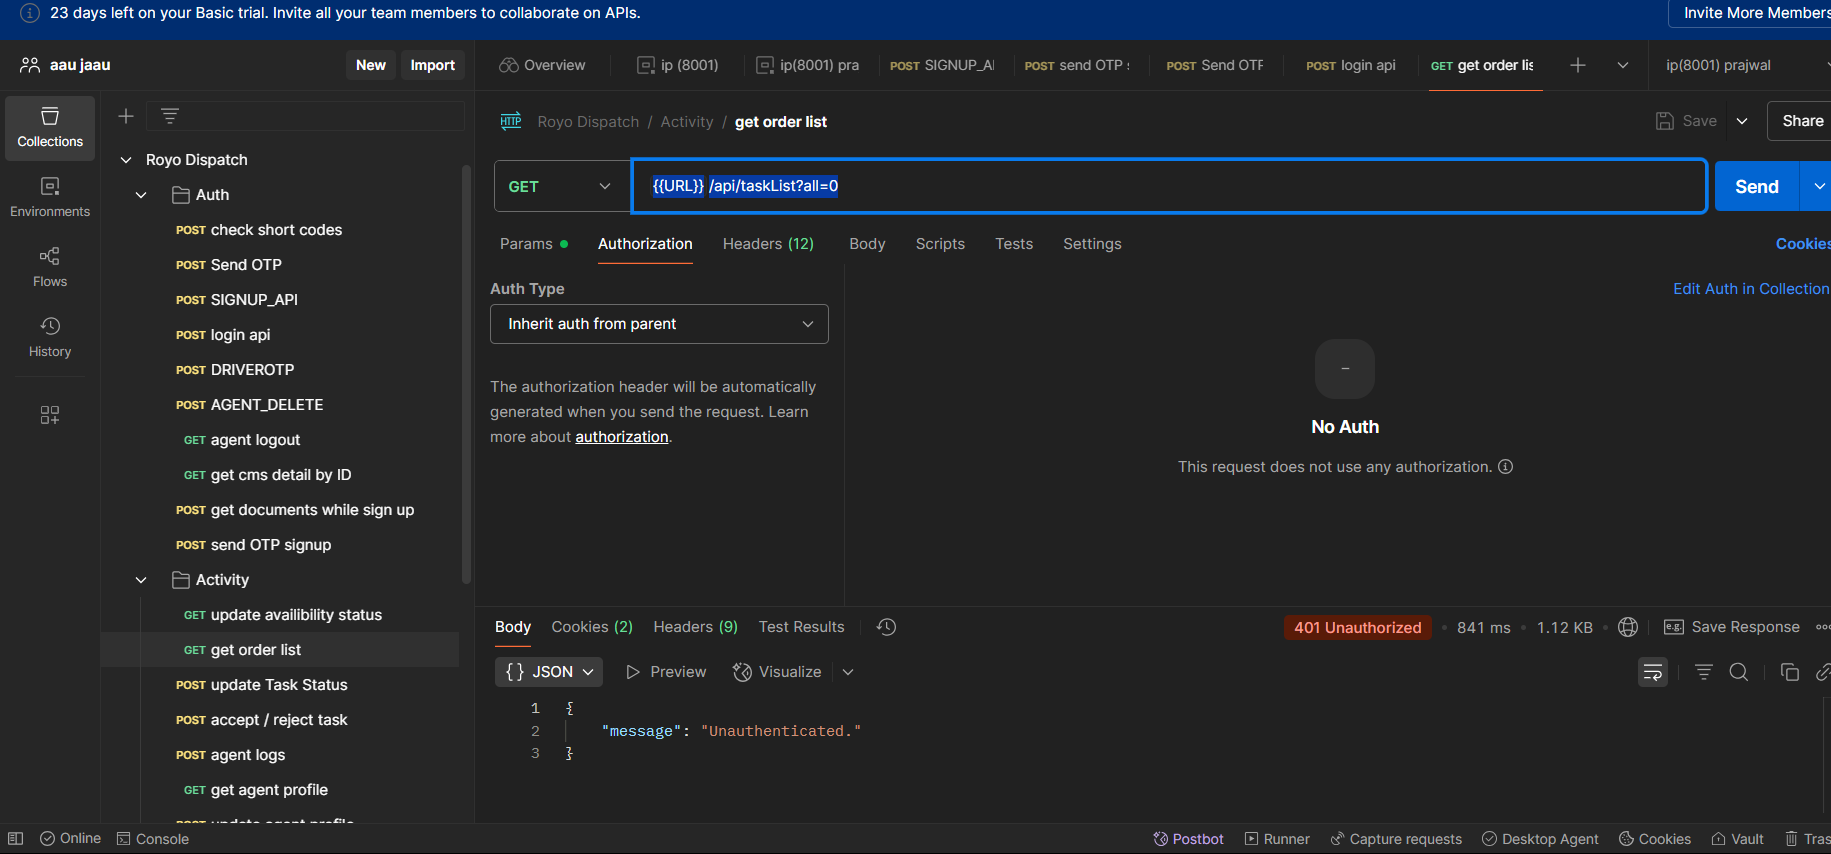This screenshot has height=854, width=1831.
Task: Open the Environments sidebar panel
Action: 50,197
